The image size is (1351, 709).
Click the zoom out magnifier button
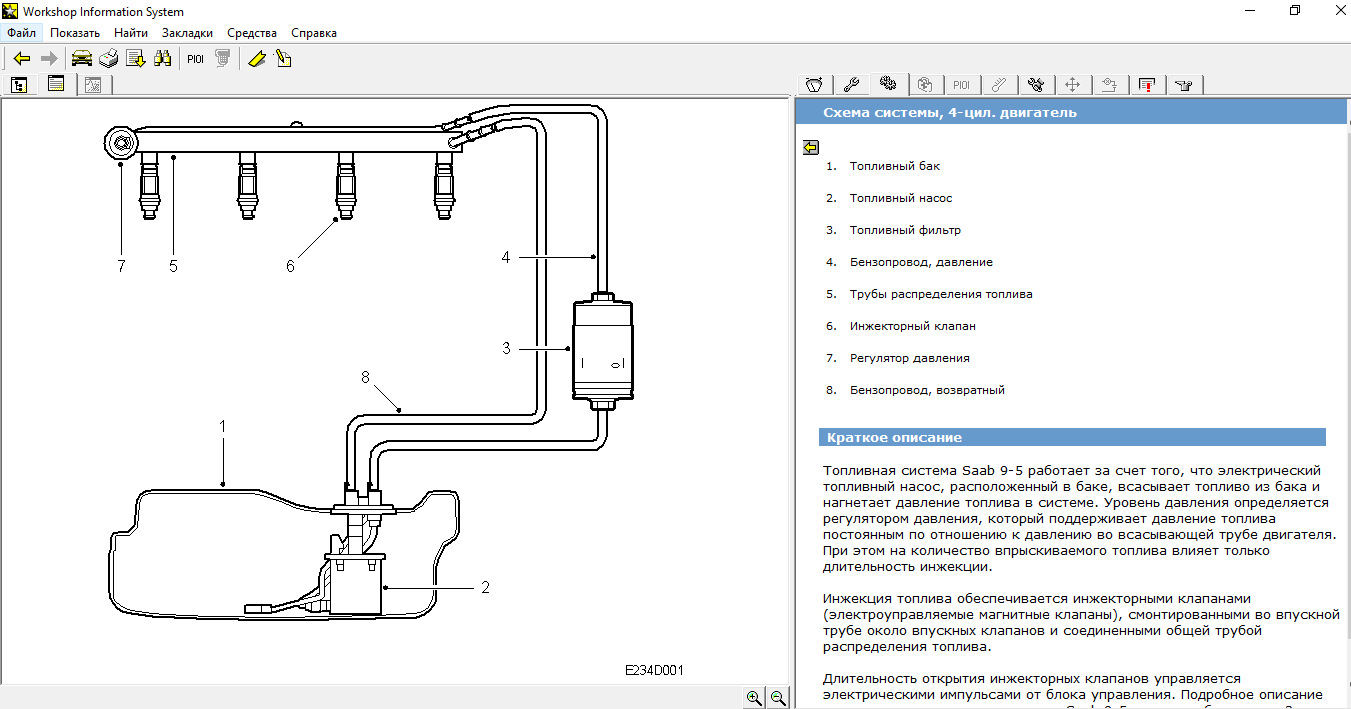[777, 697]
